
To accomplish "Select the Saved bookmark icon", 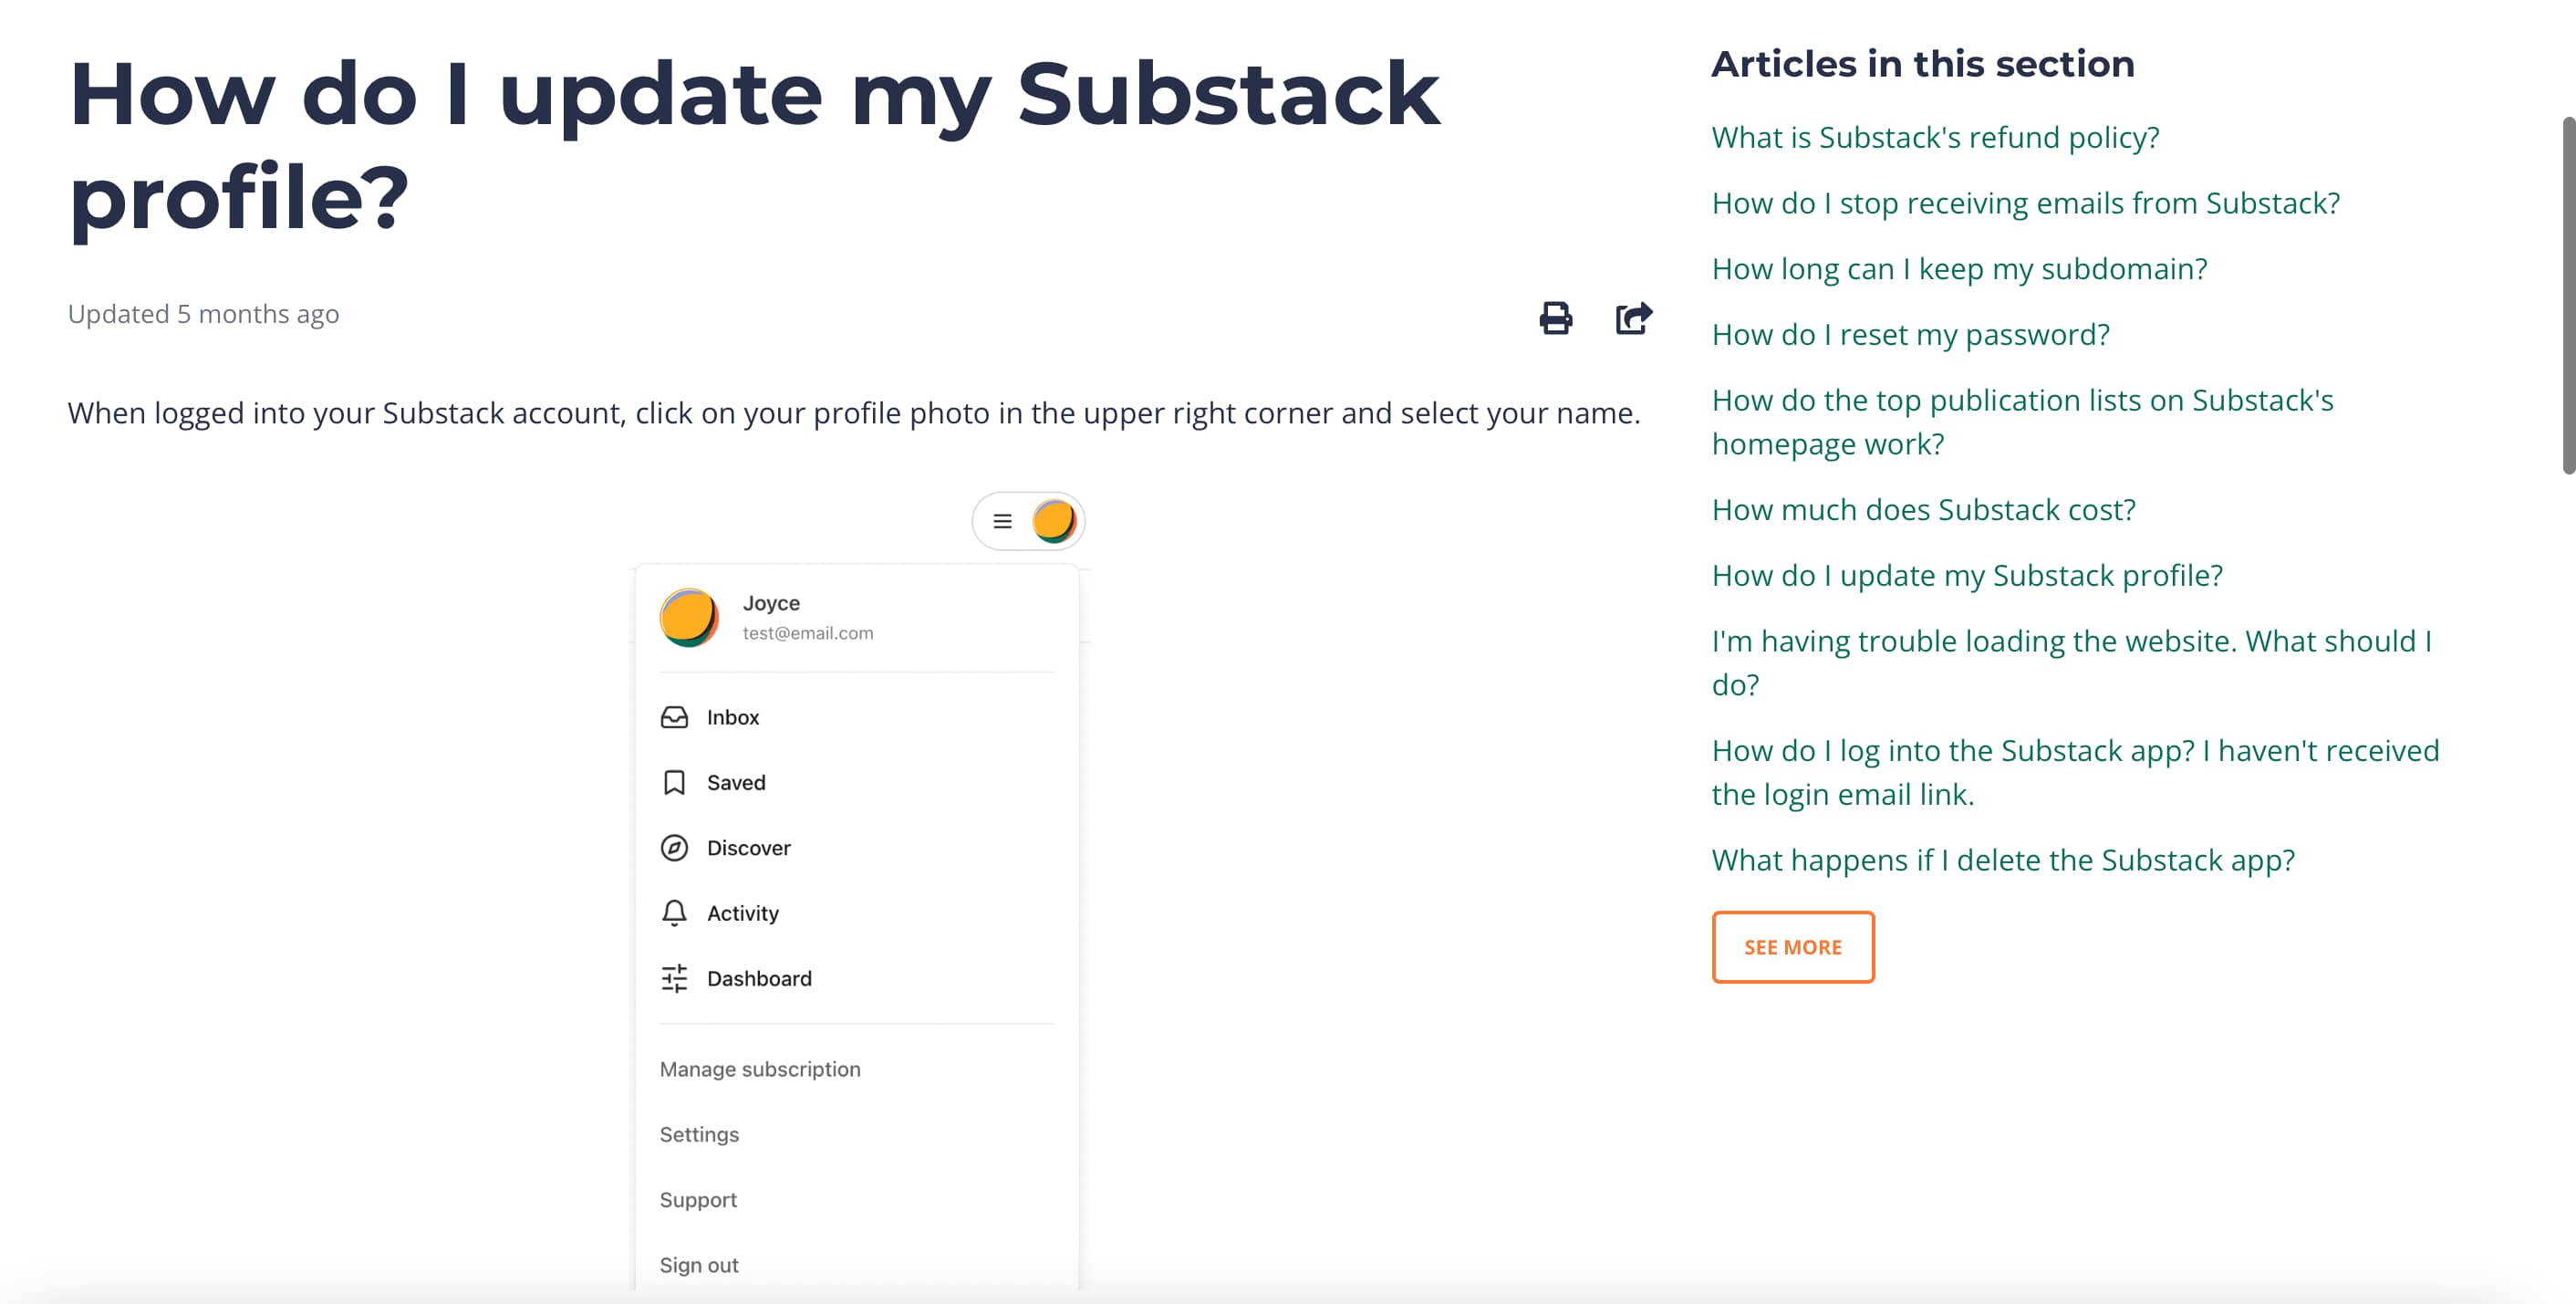I will click(x=674, y=782).
